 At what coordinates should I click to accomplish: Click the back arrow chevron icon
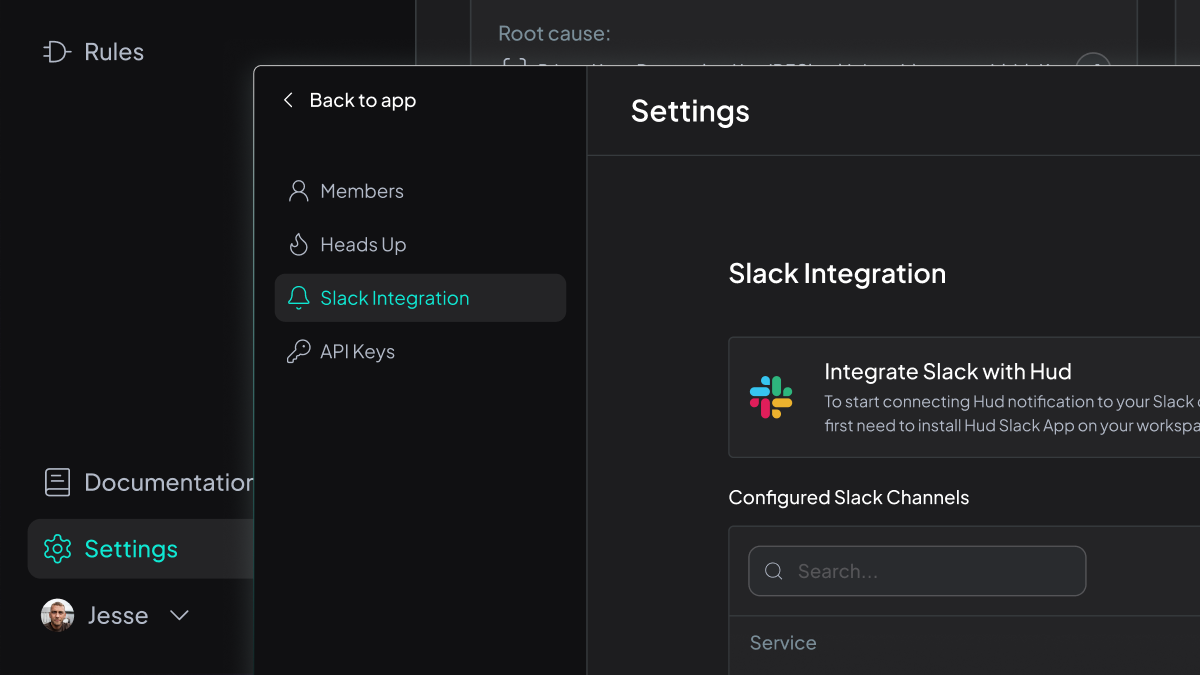[288, 100]
